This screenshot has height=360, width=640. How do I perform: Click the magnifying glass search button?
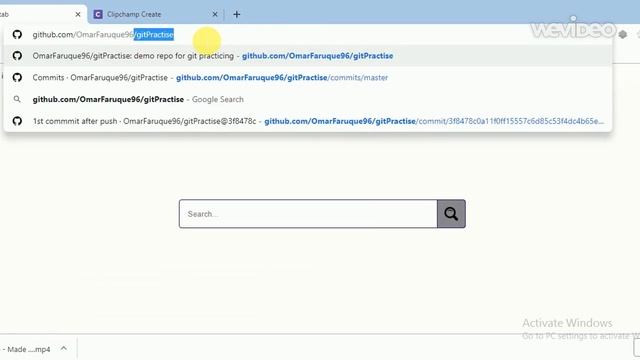[451, 214]
